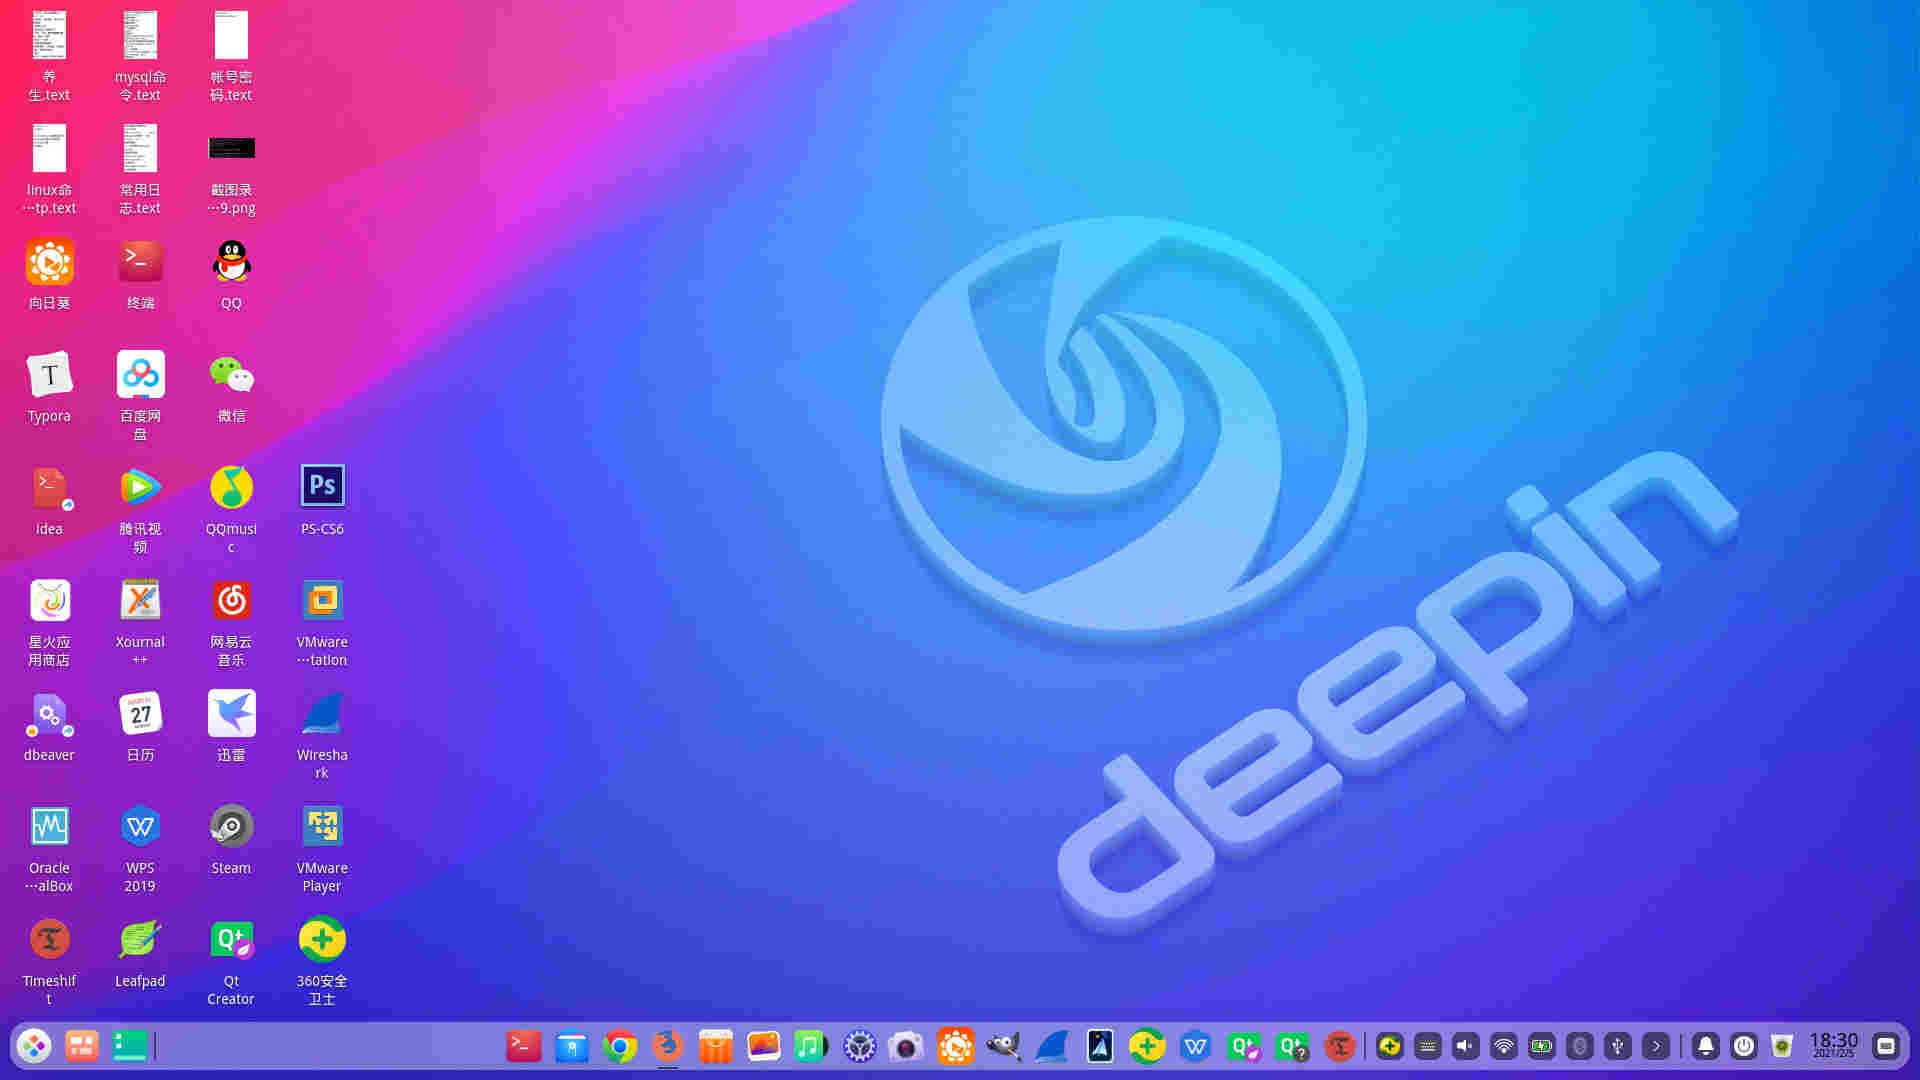The image size is (1920, 1080).
Task: Open the dock terminal icon
Action: tap(523, 1046)
